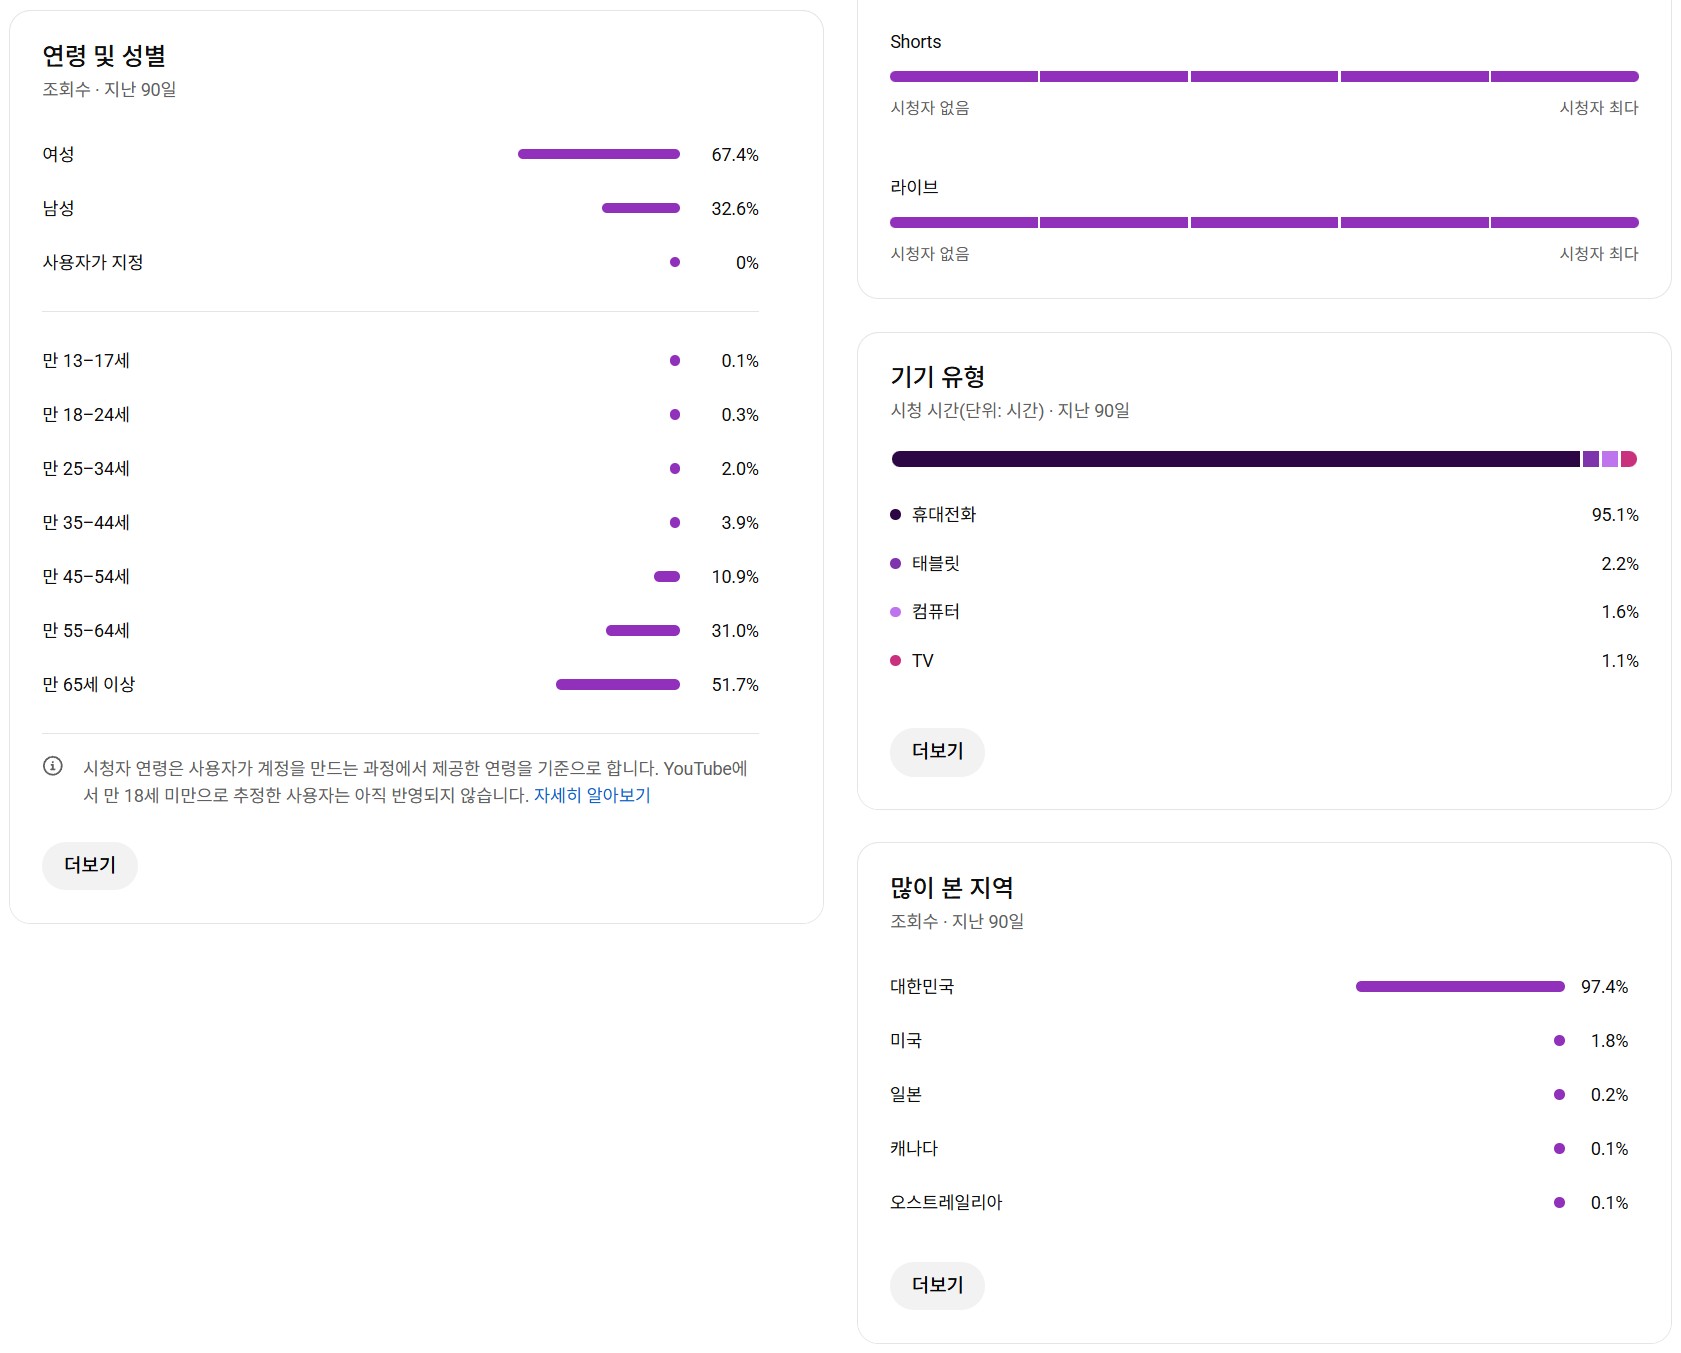
Task: Click the 여성 67.4% bar
Action: 598,154
